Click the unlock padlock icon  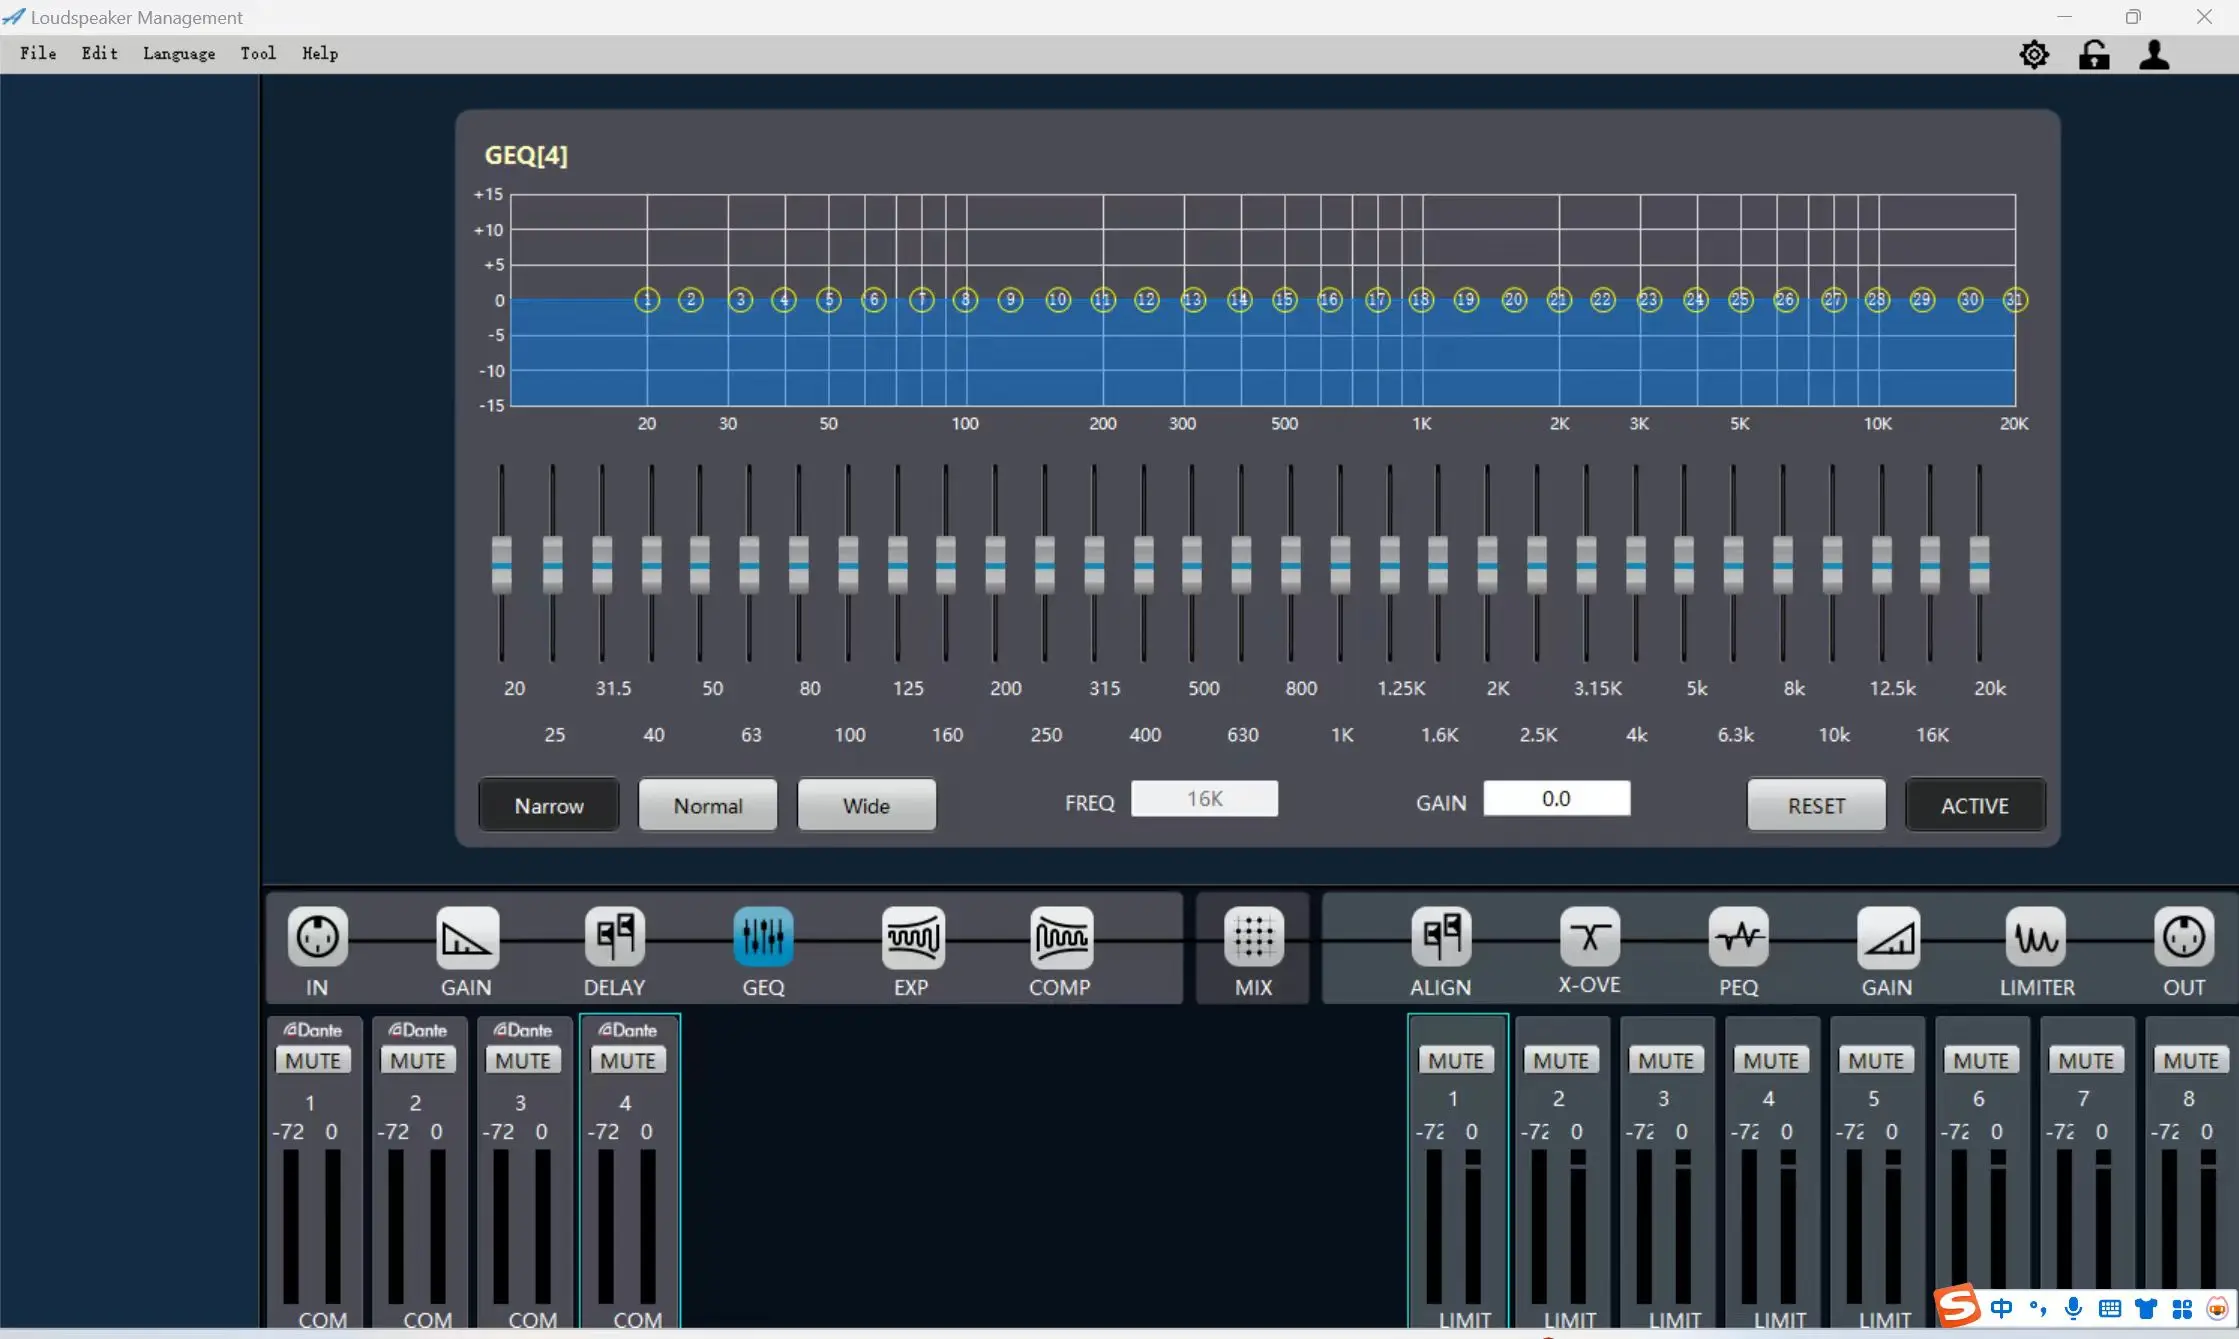pos(2094,54)
